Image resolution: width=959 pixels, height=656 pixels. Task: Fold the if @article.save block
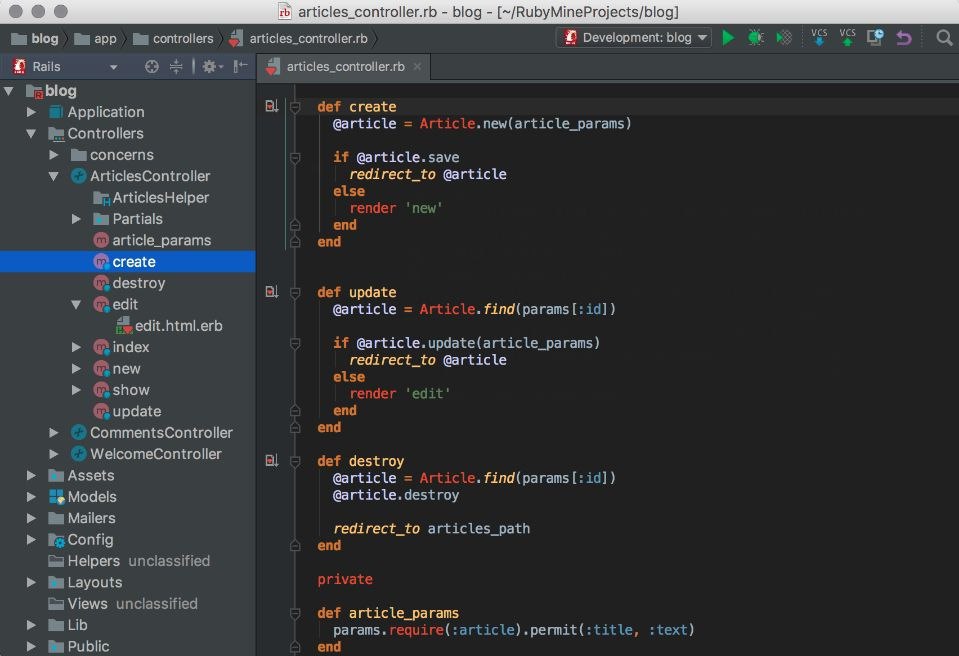click(x=295, y=158)
